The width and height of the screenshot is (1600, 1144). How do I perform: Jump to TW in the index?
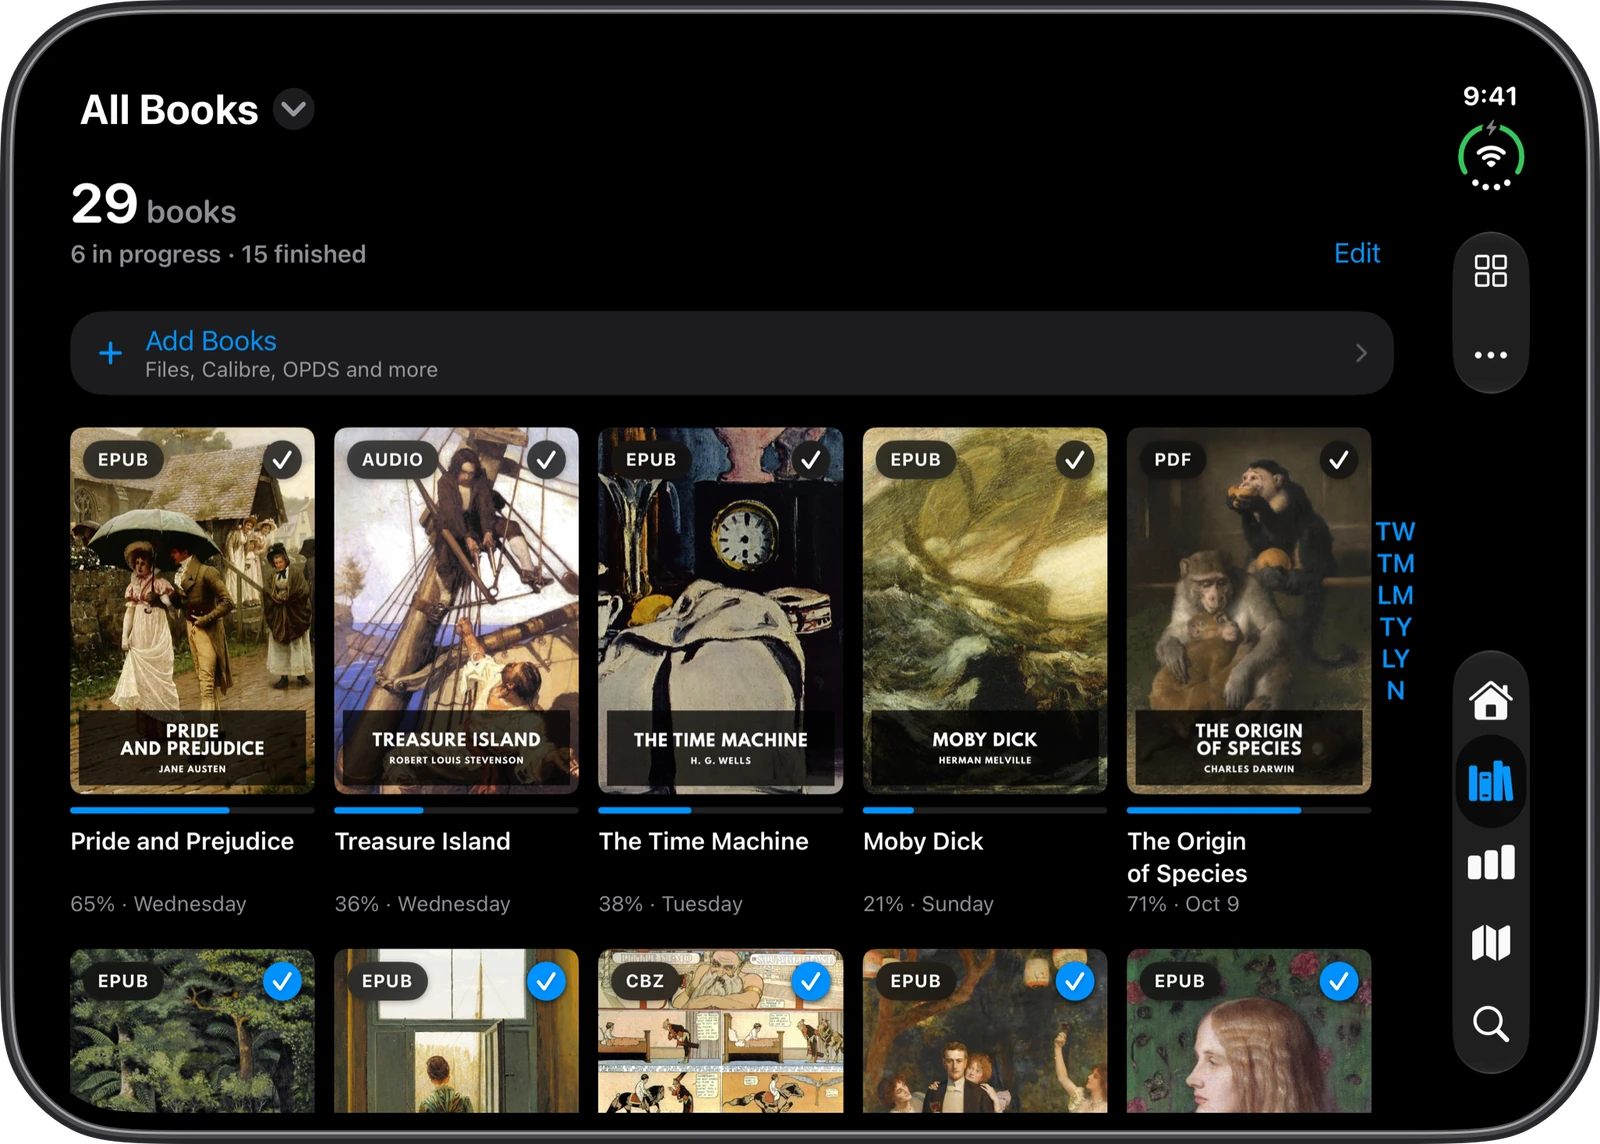[1395, 532]
